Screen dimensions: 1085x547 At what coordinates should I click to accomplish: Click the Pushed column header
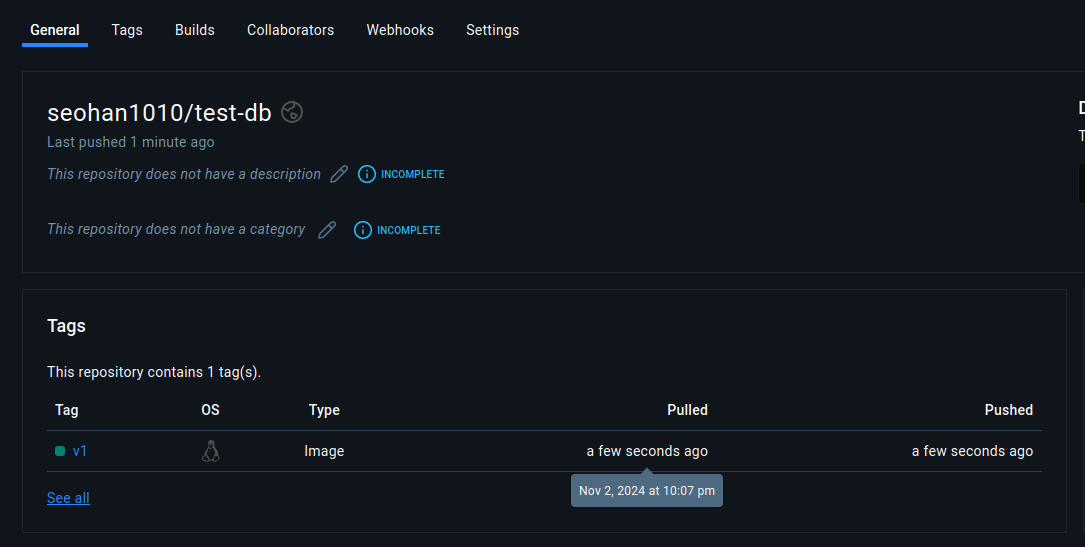(1009, 410)
